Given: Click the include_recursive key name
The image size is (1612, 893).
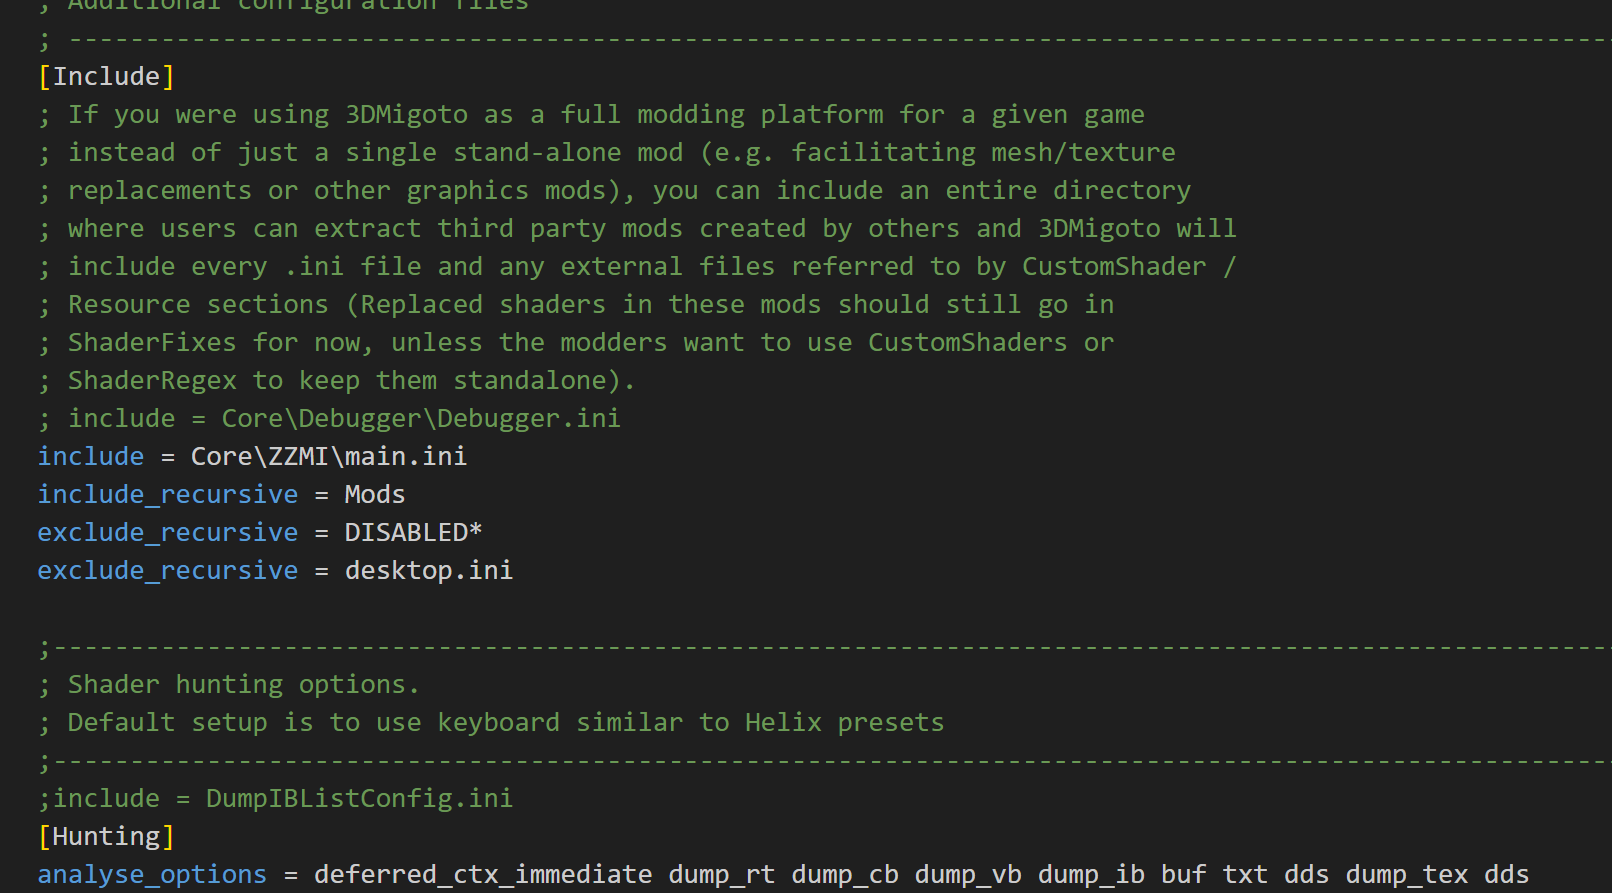Looking at the screenshot, I should pos(167,495).
